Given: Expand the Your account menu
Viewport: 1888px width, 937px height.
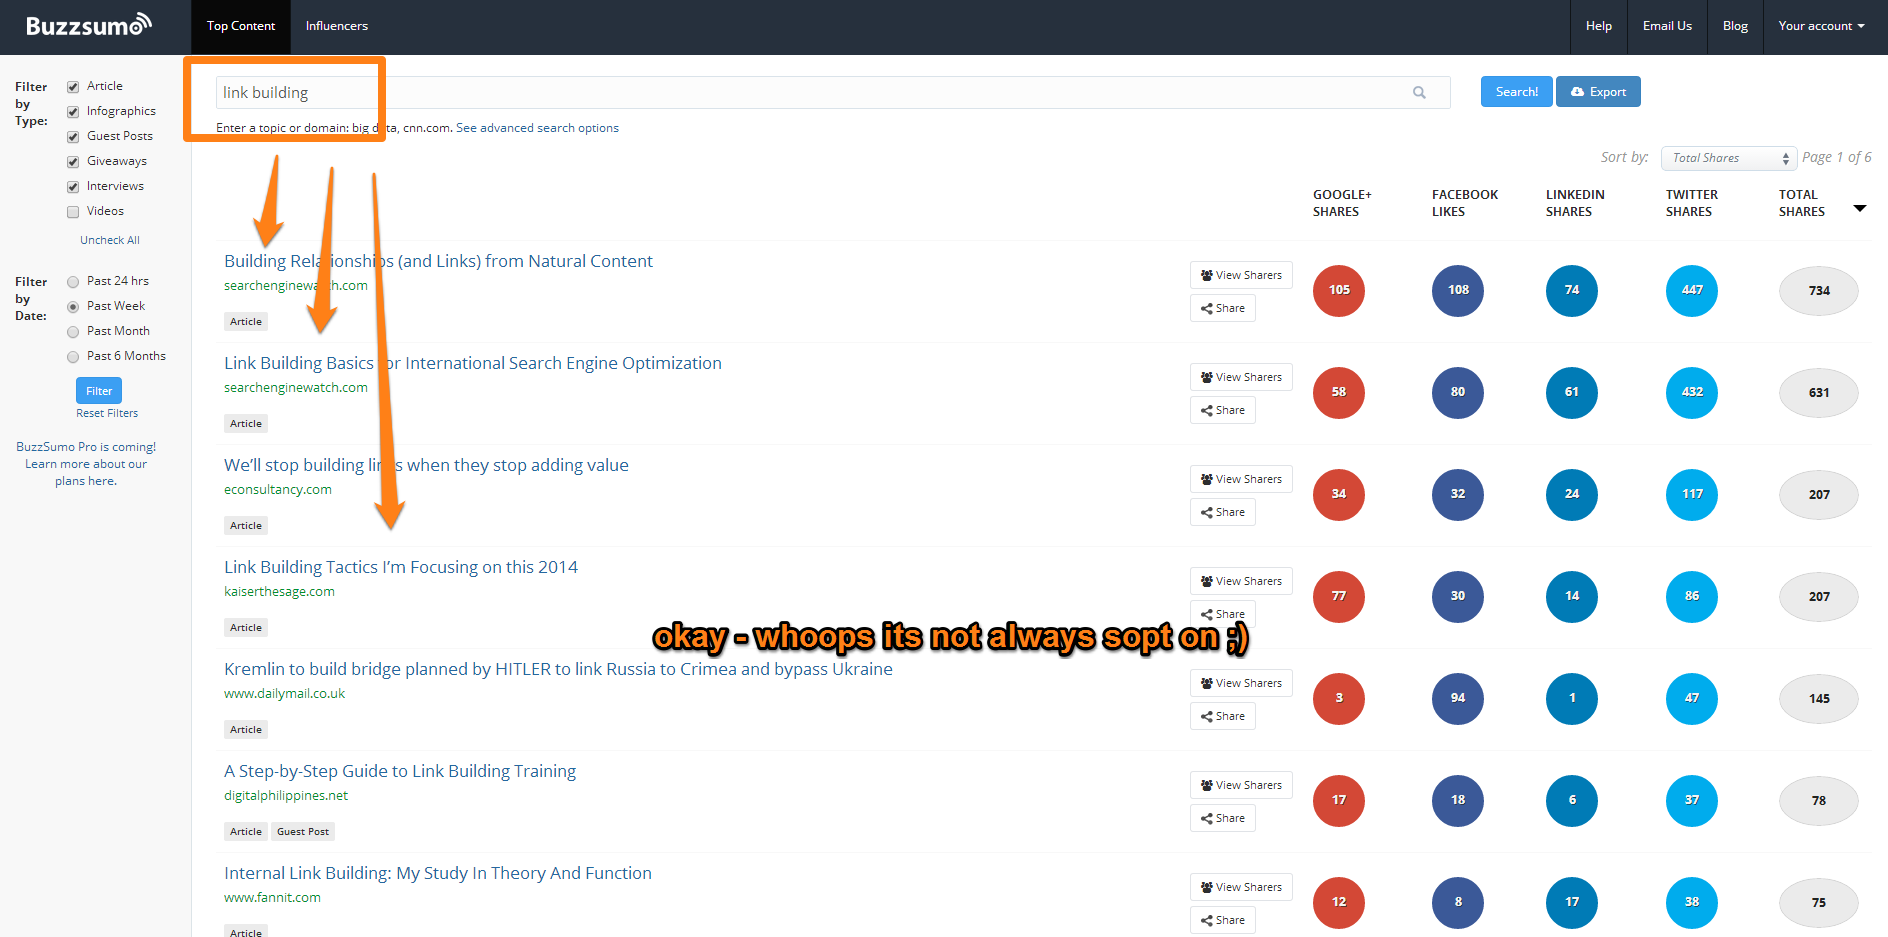Looking at the screenshot, I should 1820,26.
